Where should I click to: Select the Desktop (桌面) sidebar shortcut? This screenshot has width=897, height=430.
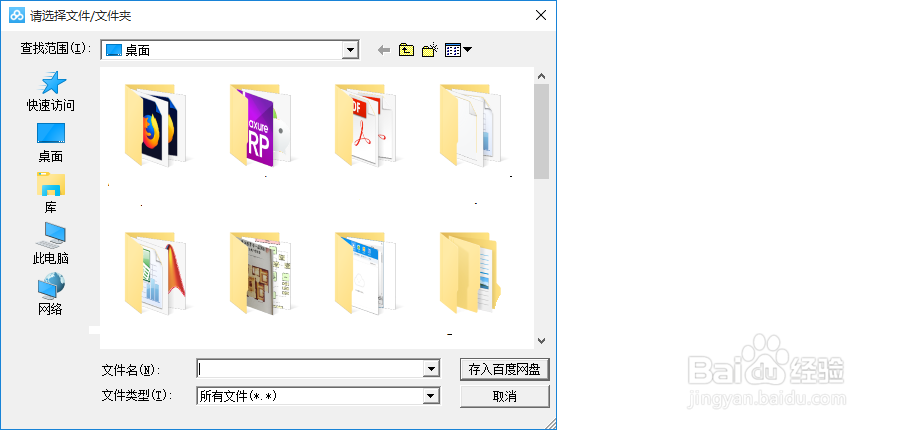[x=50, y=142]
